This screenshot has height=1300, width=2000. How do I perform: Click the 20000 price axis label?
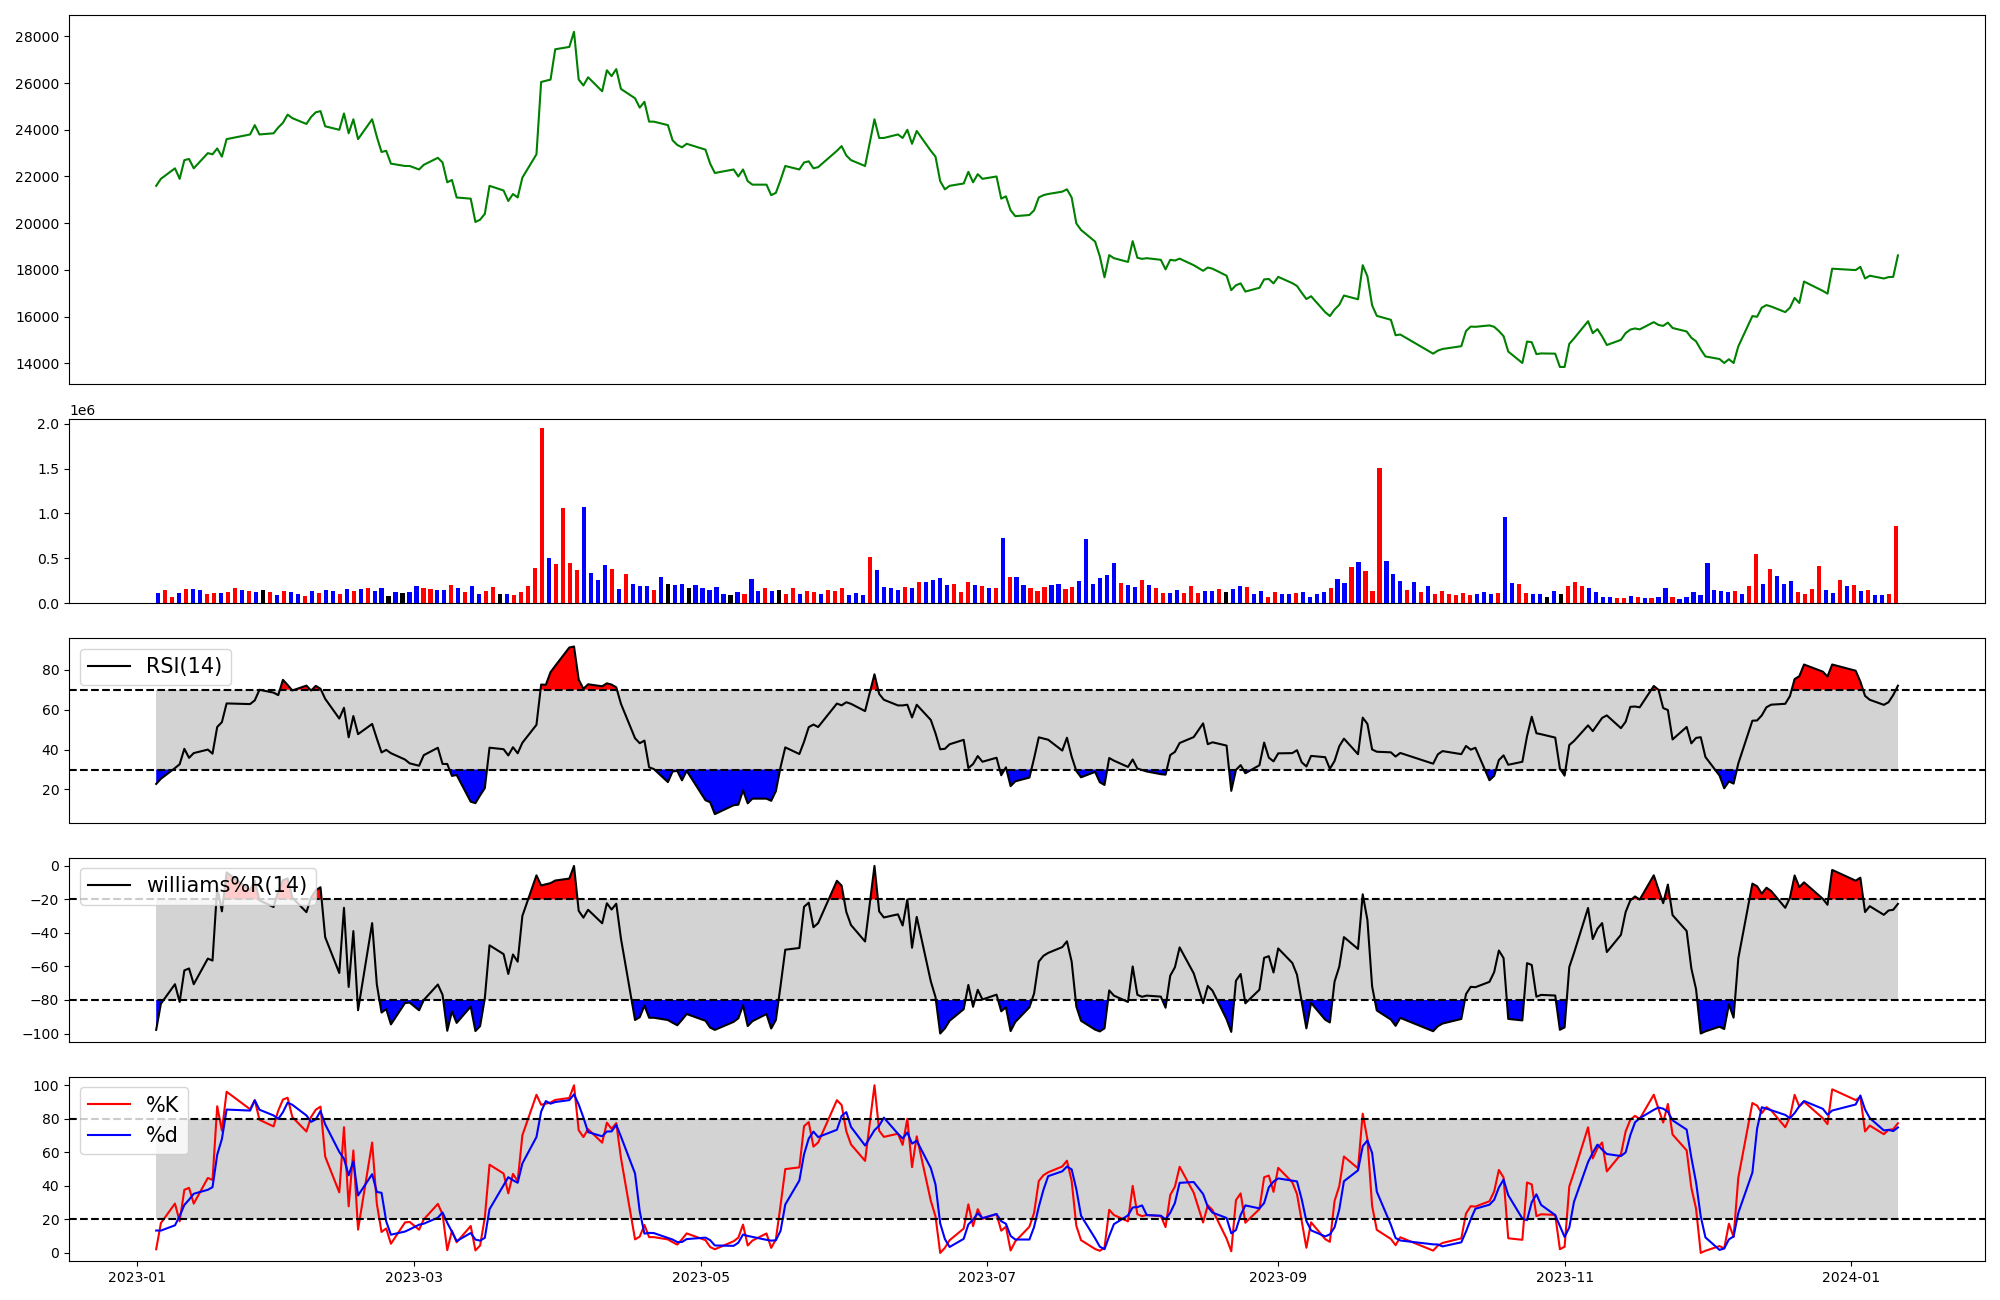tap(37, 224)
